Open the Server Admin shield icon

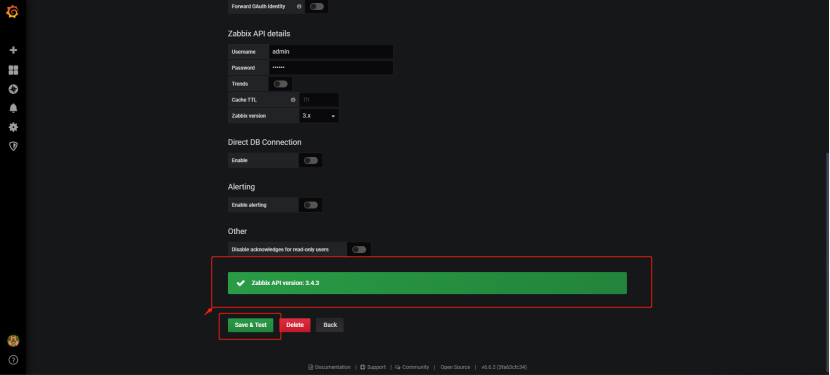point(13,146)
